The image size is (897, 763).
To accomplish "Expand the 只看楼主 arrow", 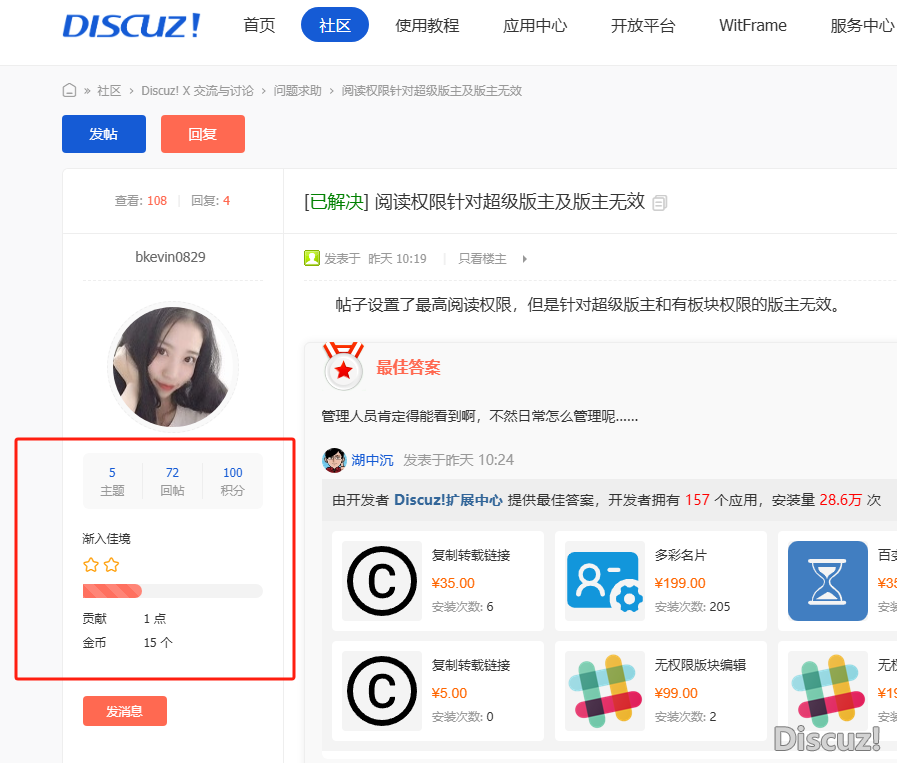I will tap(522, 258).
